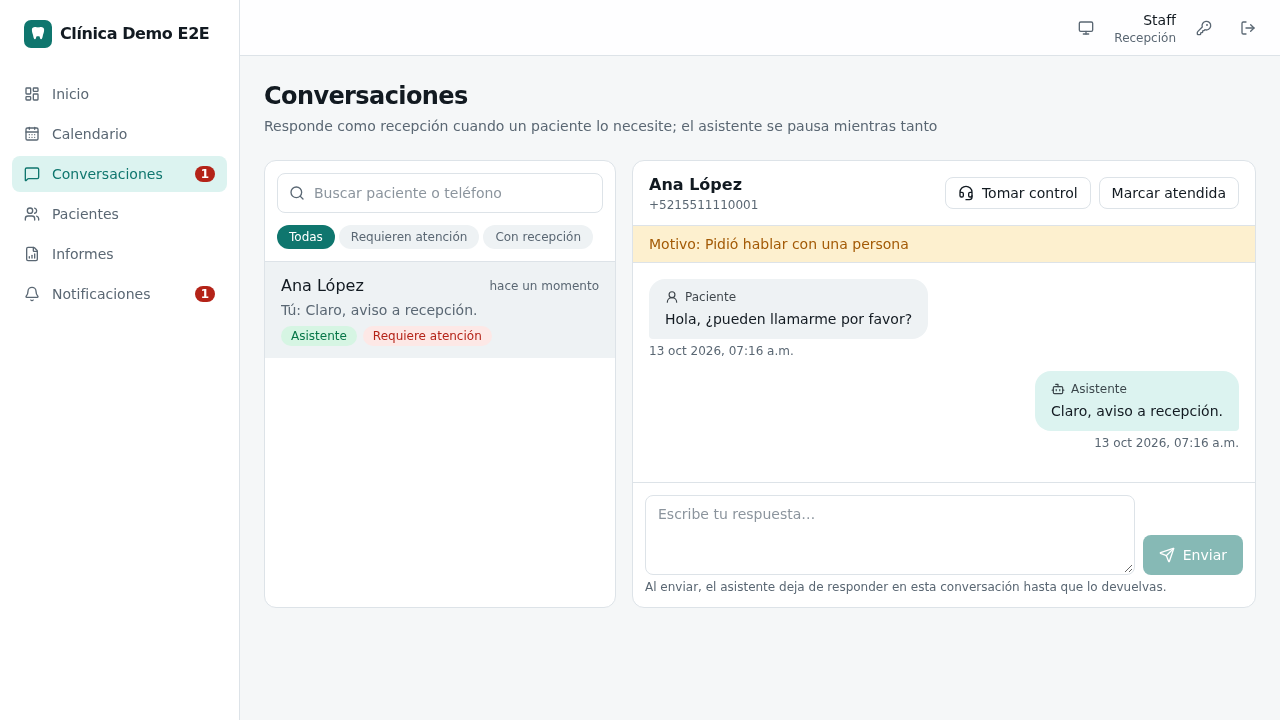Select the Todas filter chip
The height and width of the screenshot is (720, 1280).
pyautogui.click(x=306, y=237)
